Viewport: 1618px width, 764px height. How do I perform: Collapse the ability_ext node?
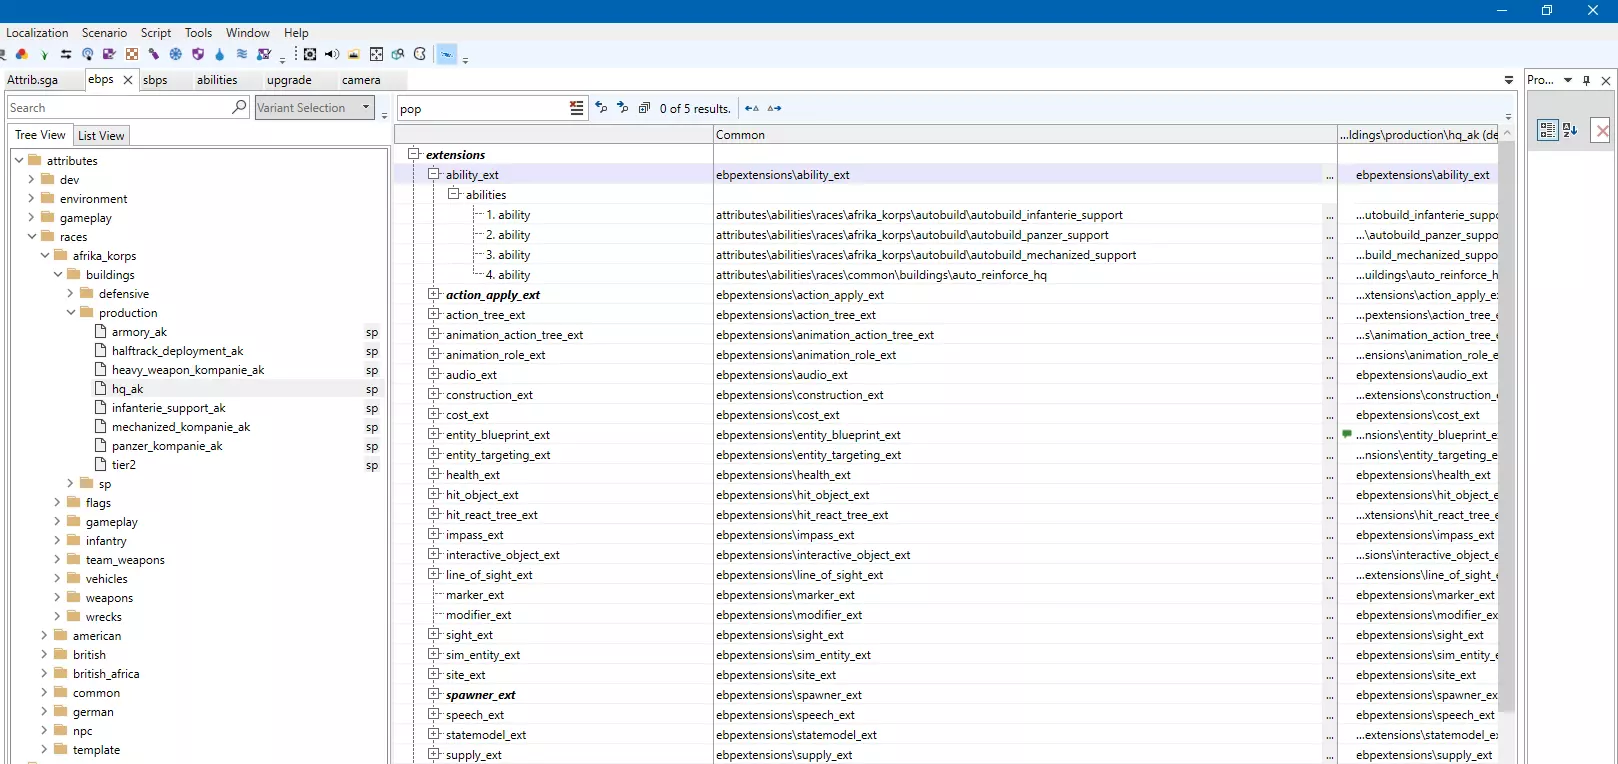point(434,174)
